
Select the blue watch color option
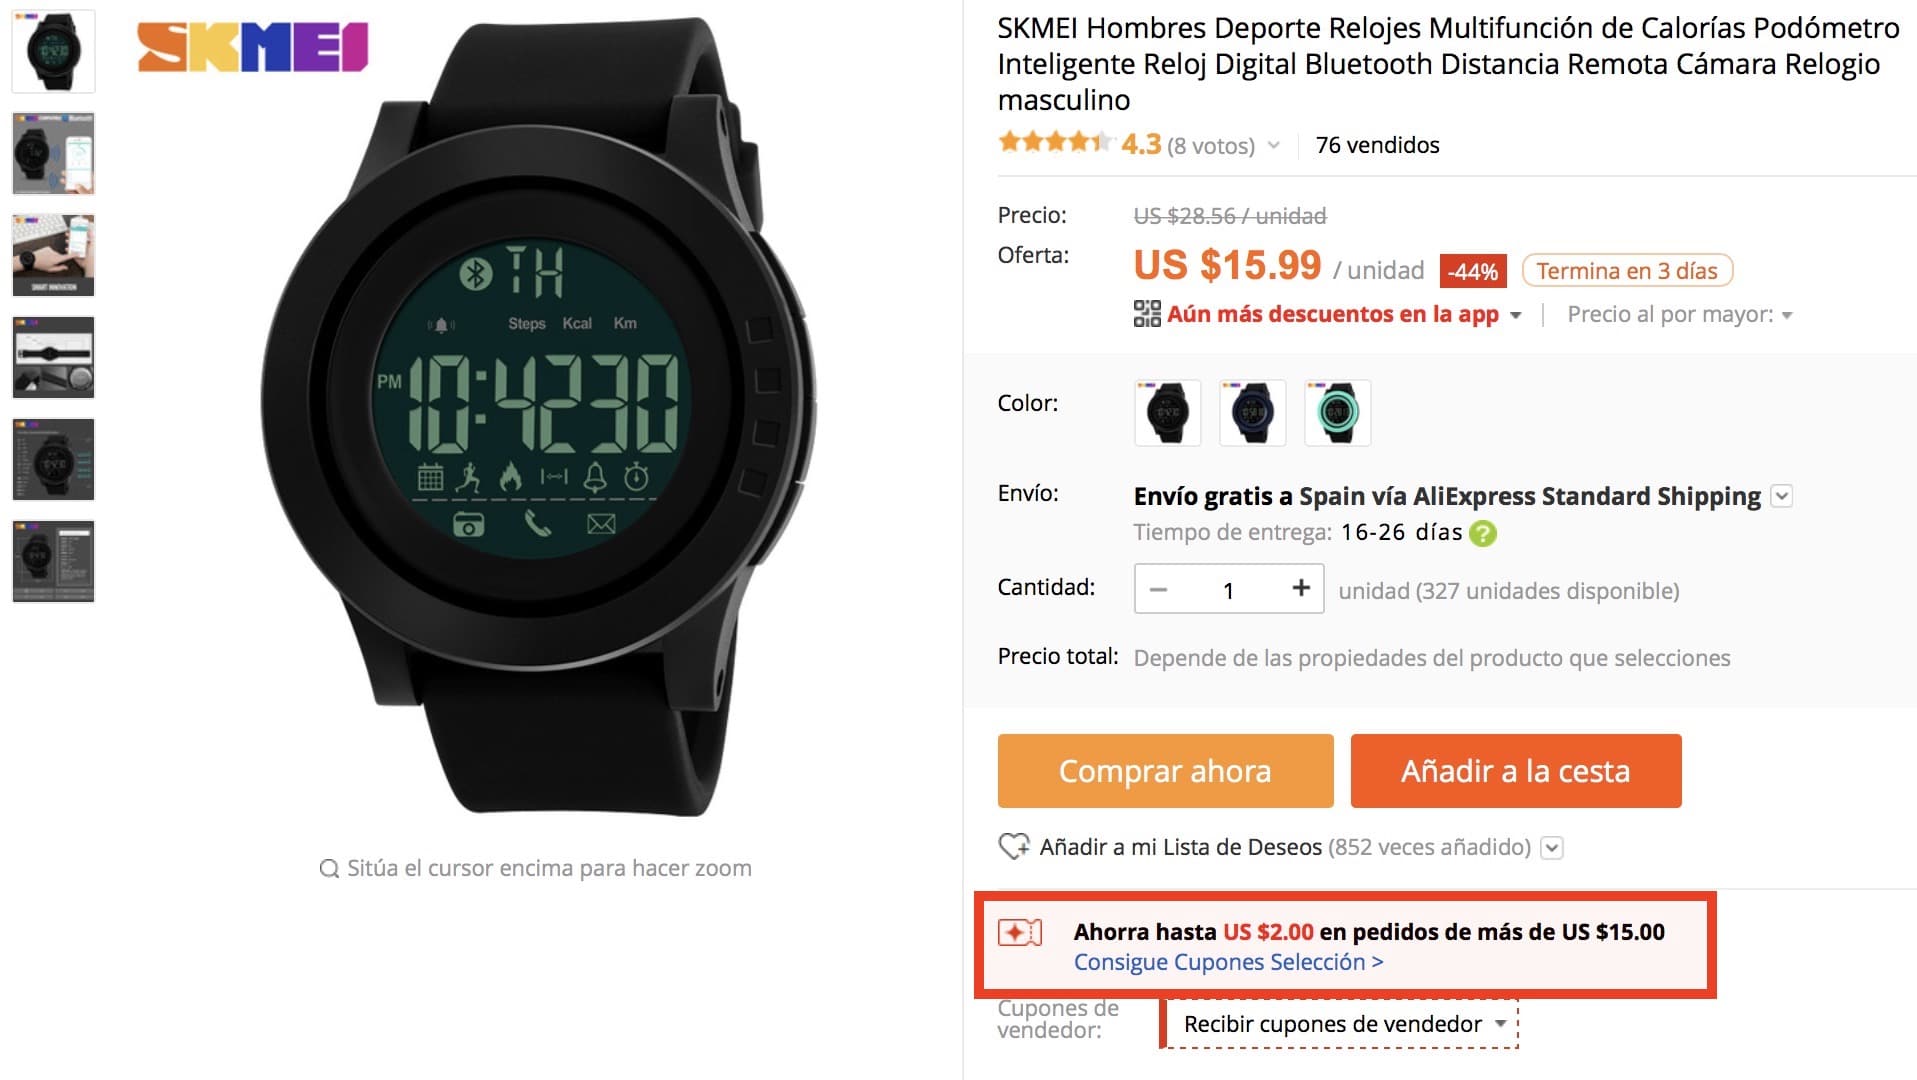point(1252,412)
